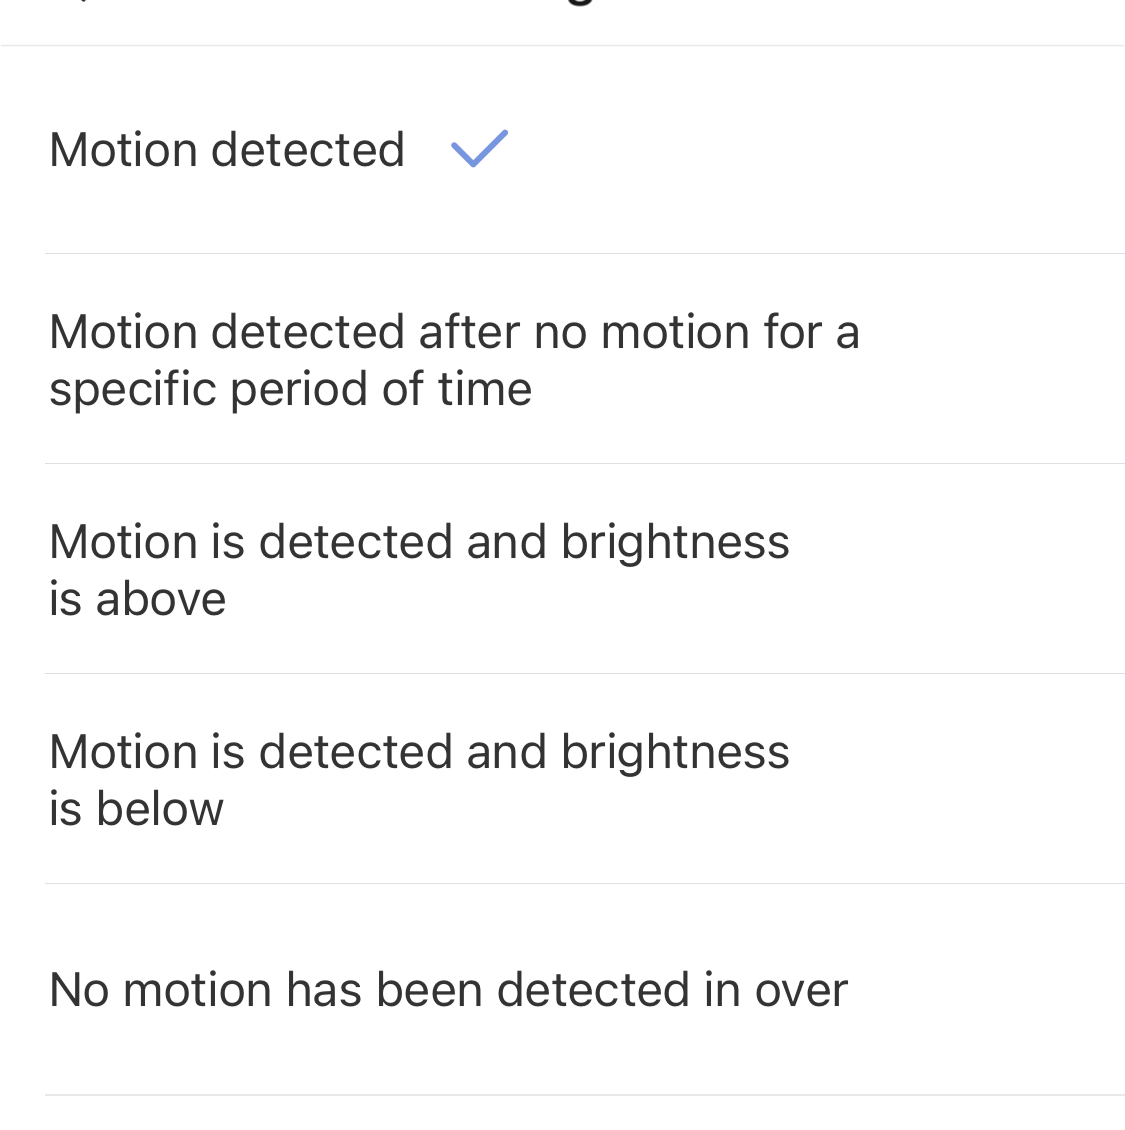Tap the blue checkmark beside Motion detected
This screenshot has width=1125, height=1130.
click(480, 149)
